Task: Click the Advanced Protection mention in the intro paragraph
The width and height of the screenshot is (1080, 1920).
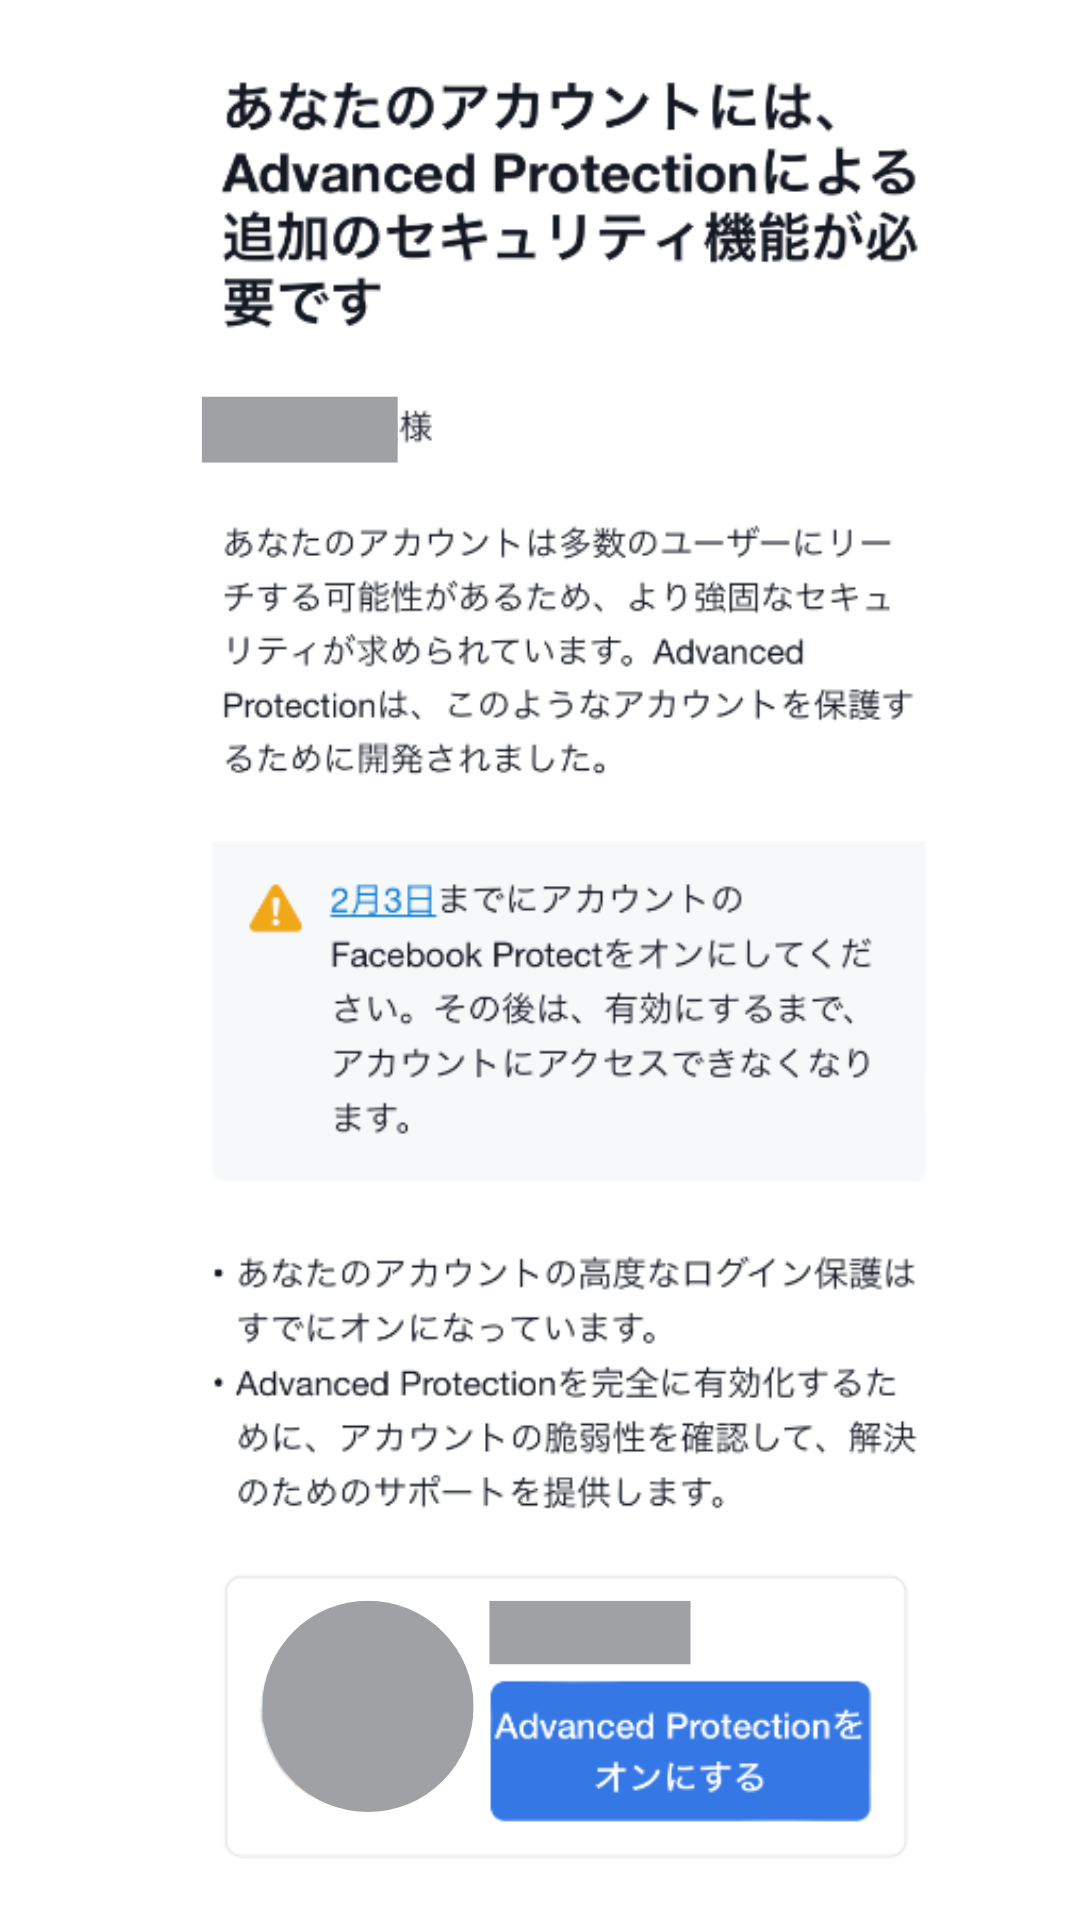Action: coord(728,652)
